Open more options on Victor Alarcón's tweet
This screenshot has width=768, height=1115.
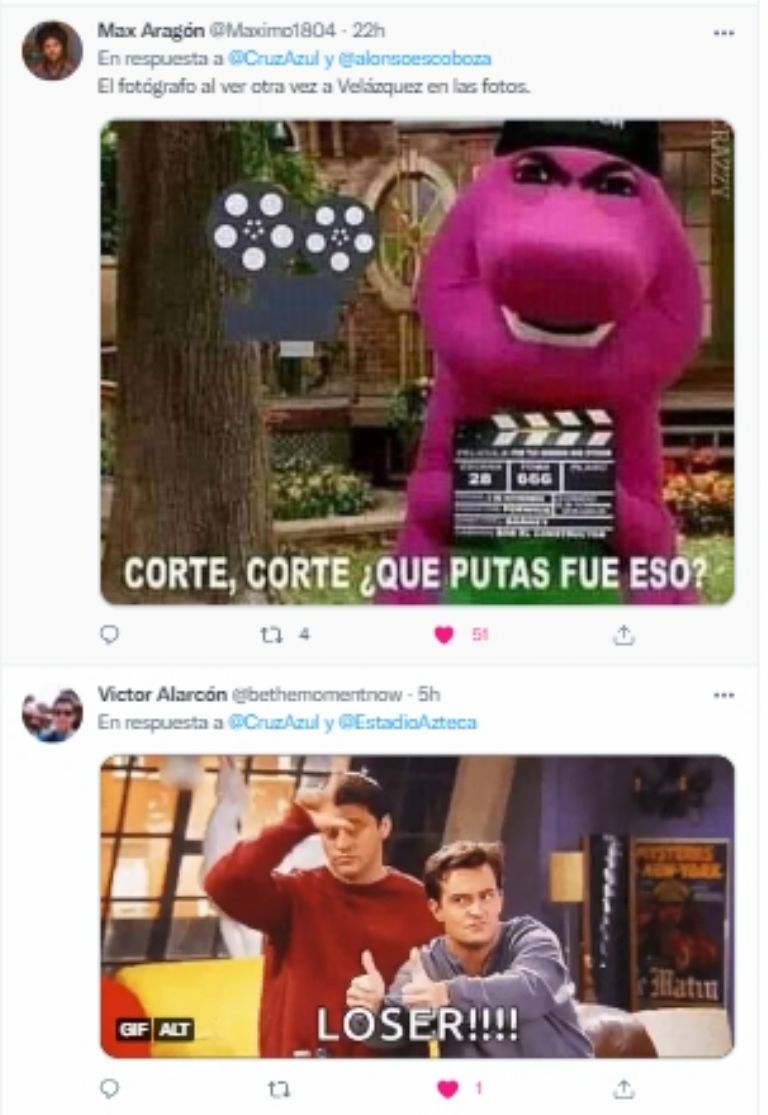pos(724,695)
